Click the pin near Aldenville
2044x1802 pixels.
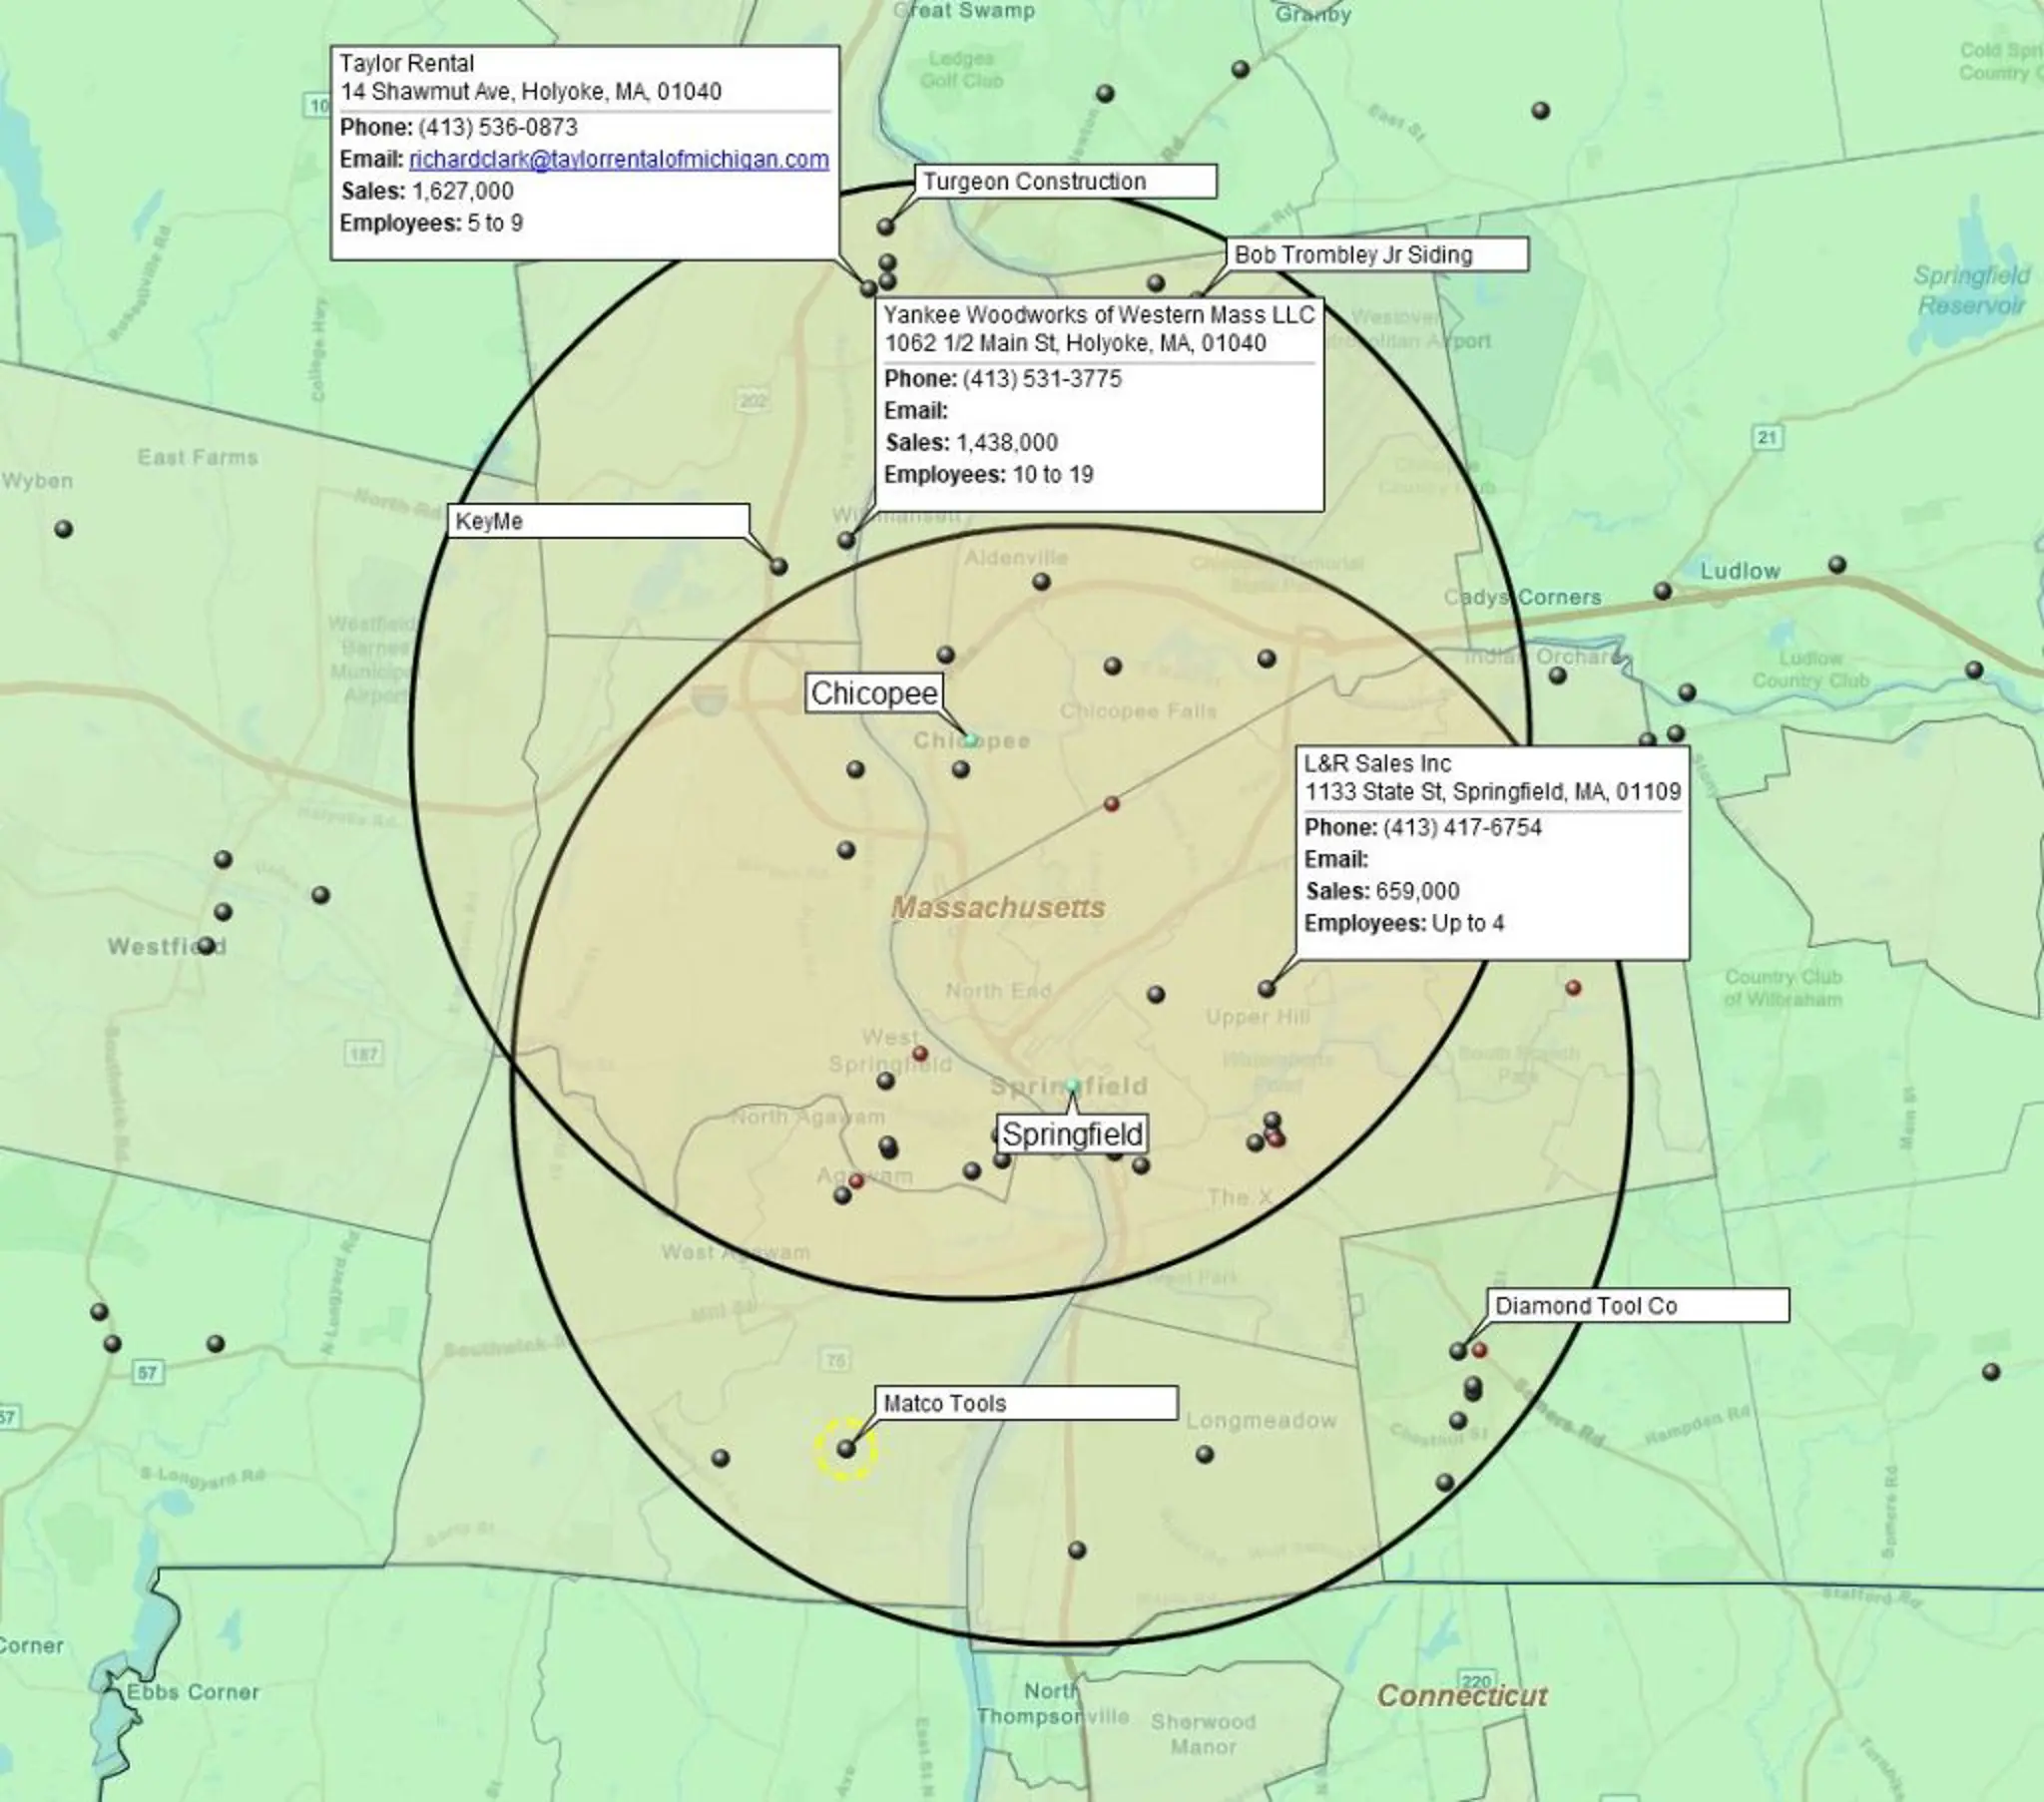click(x=1041, y=581)
